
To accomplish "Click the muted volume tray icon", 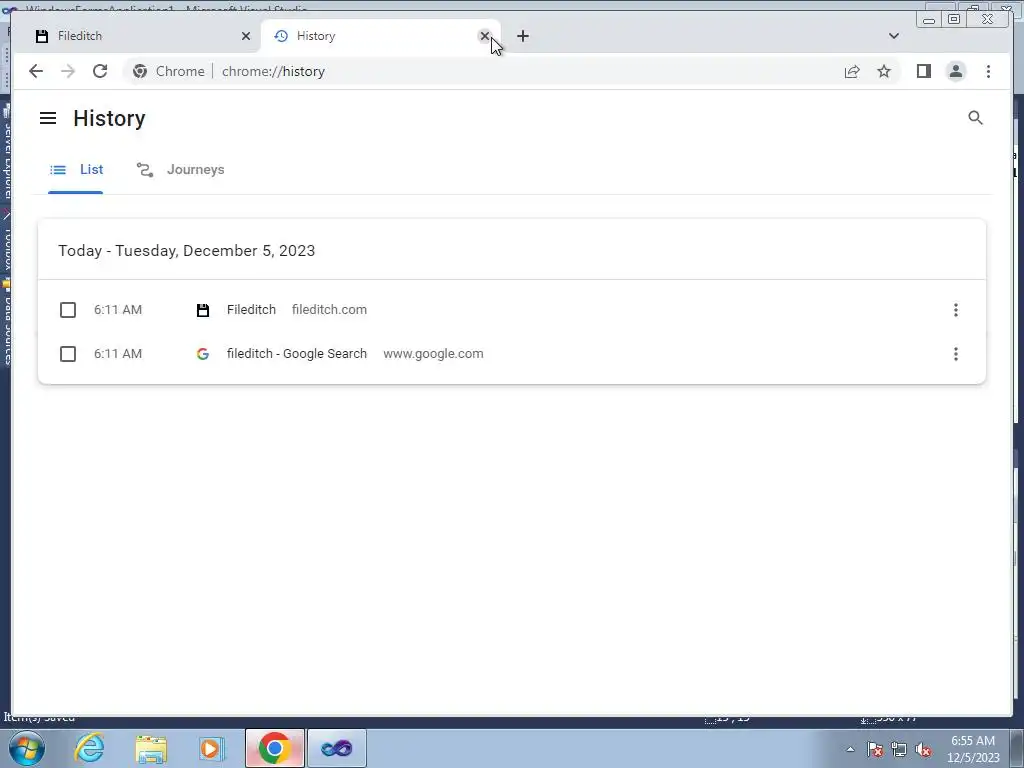I will (923, 749).
